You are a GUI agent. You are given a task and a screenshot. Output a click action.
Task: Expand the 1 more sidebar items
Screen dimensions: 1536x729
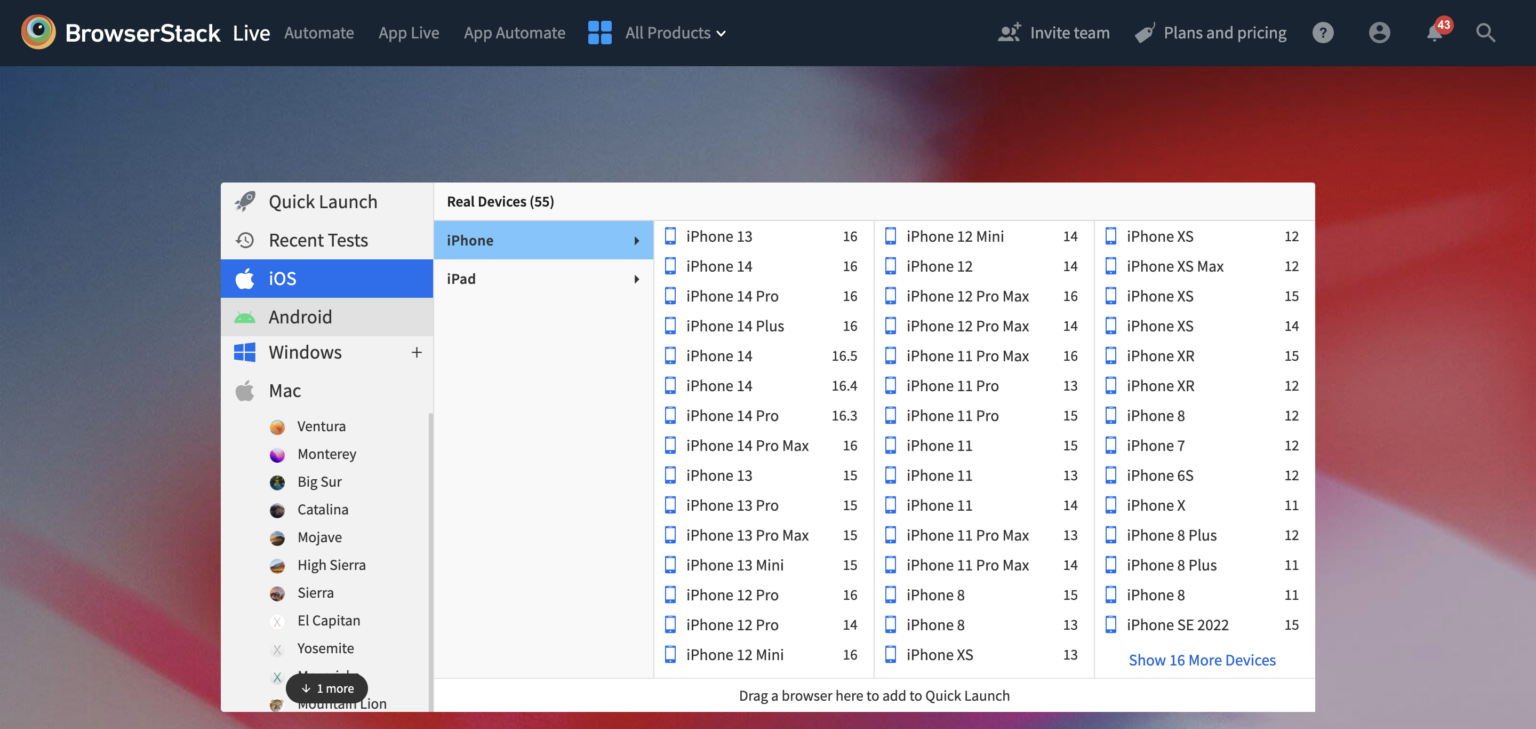click(x=327, y=688)
